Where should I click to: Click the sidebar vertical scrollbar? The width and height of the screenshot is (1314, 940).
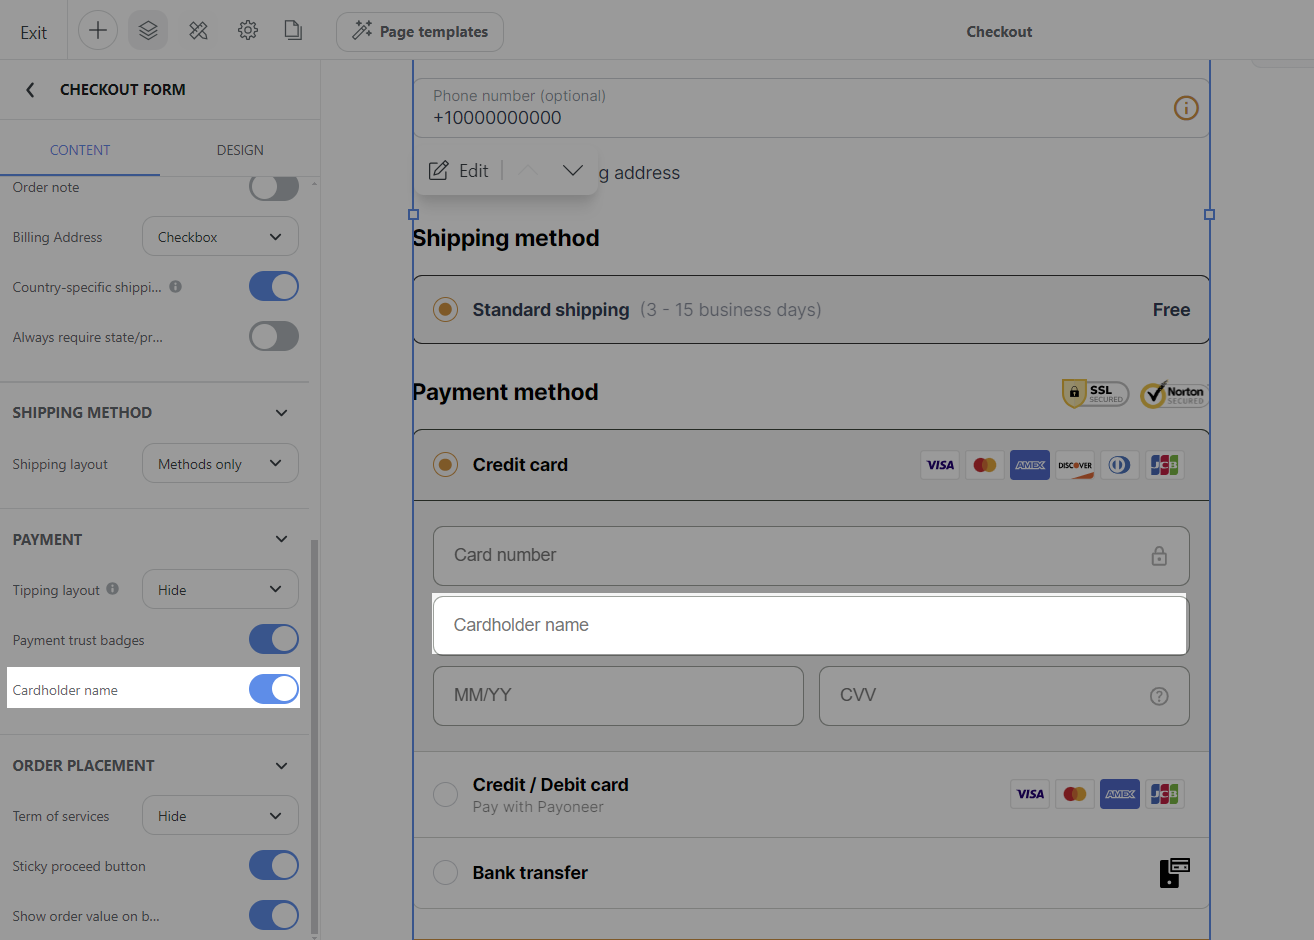(314, 735)
